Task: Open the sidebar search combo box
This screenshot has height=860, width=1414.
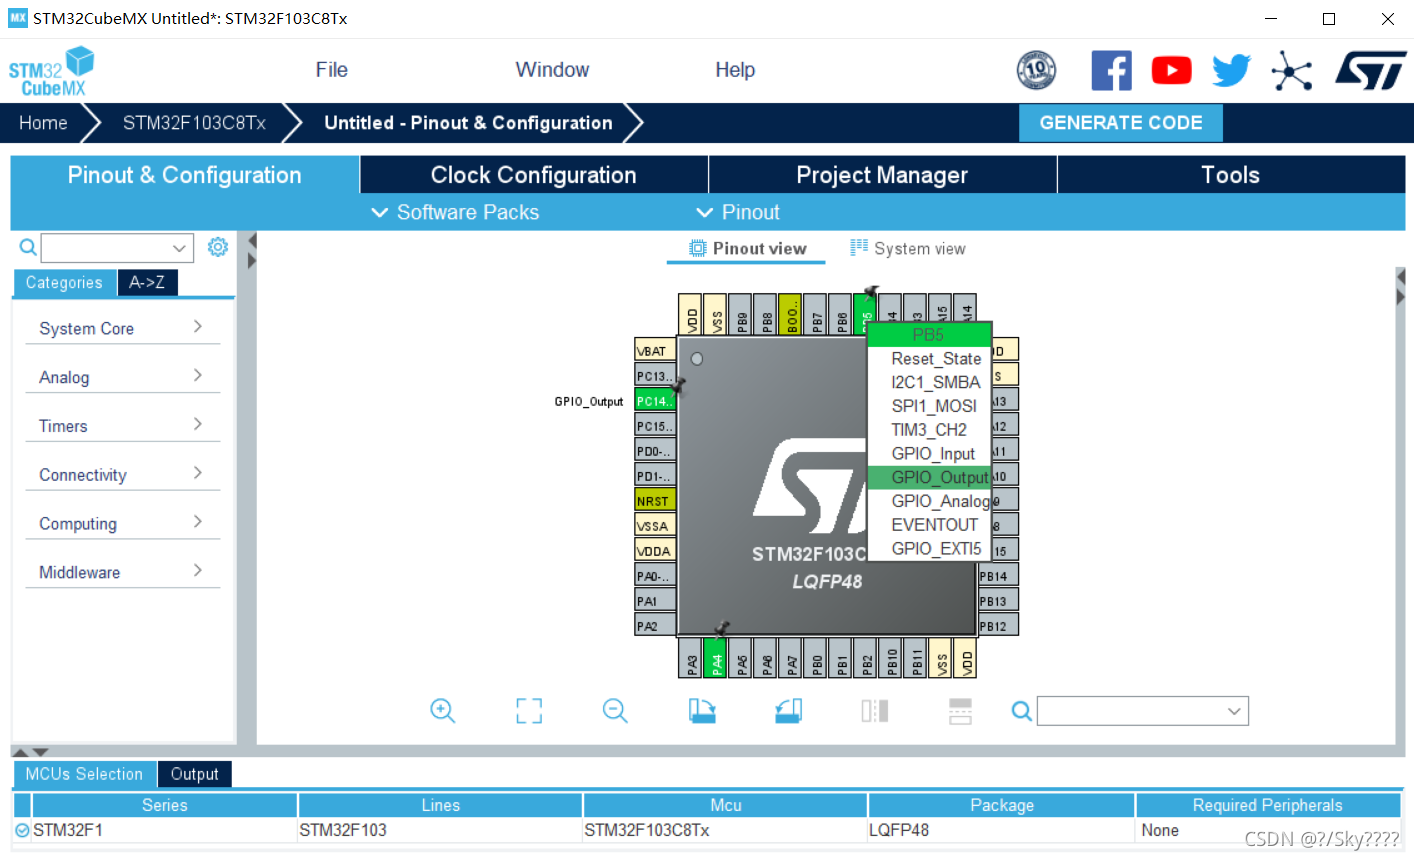Action: [117, 248]
